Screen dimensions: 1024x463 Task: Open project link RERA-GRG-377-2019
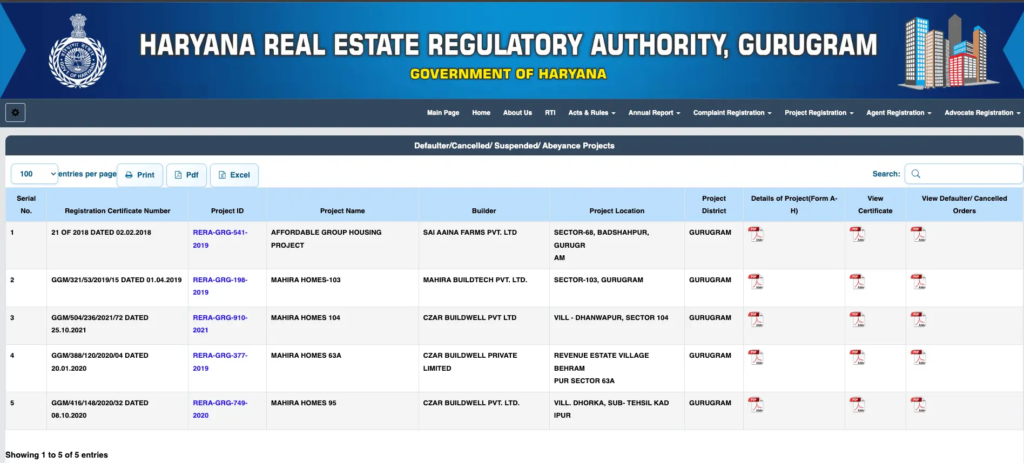point(220,362)
